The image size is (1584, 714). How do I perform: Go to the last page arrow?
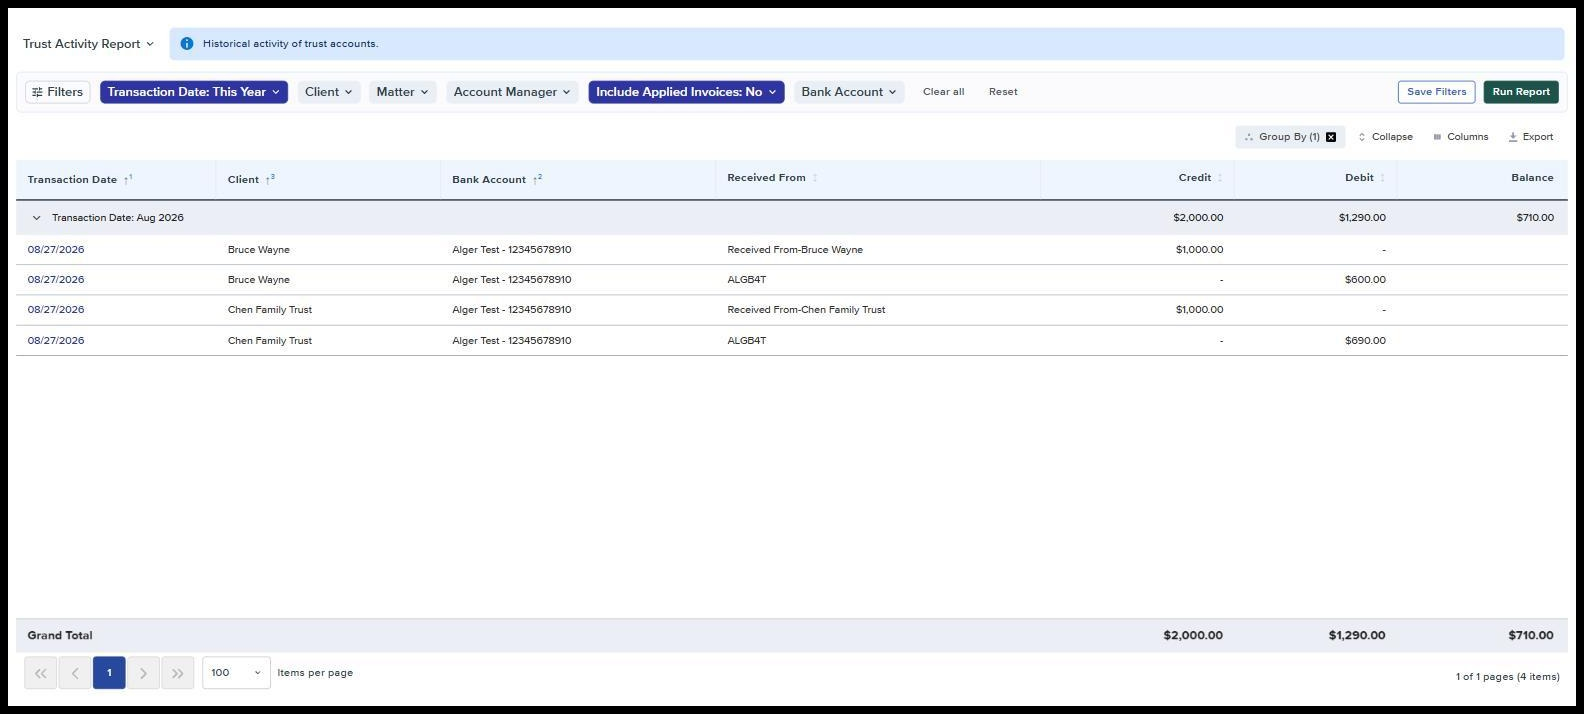click(177, 673)
